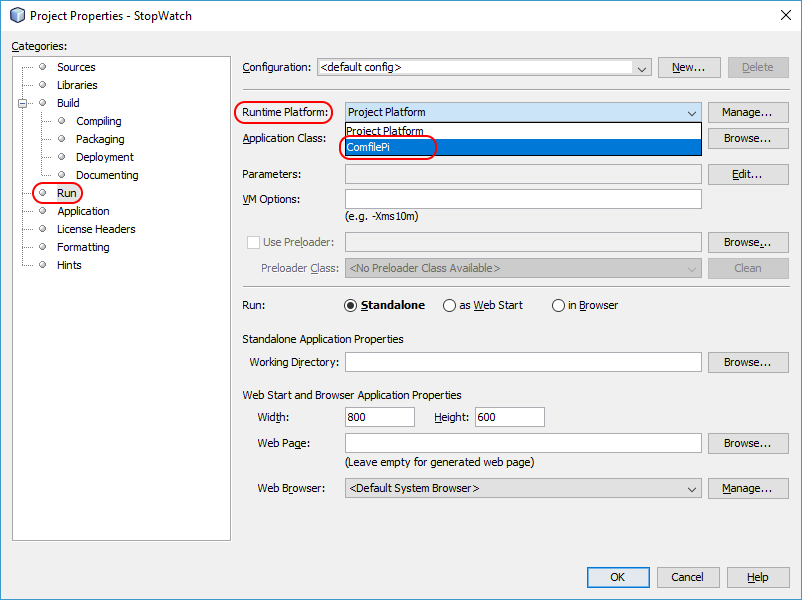Image resolution: width=802 pixels, height=600 pixels.
Task: Select the in Browser run option
Action: [558, 305]
